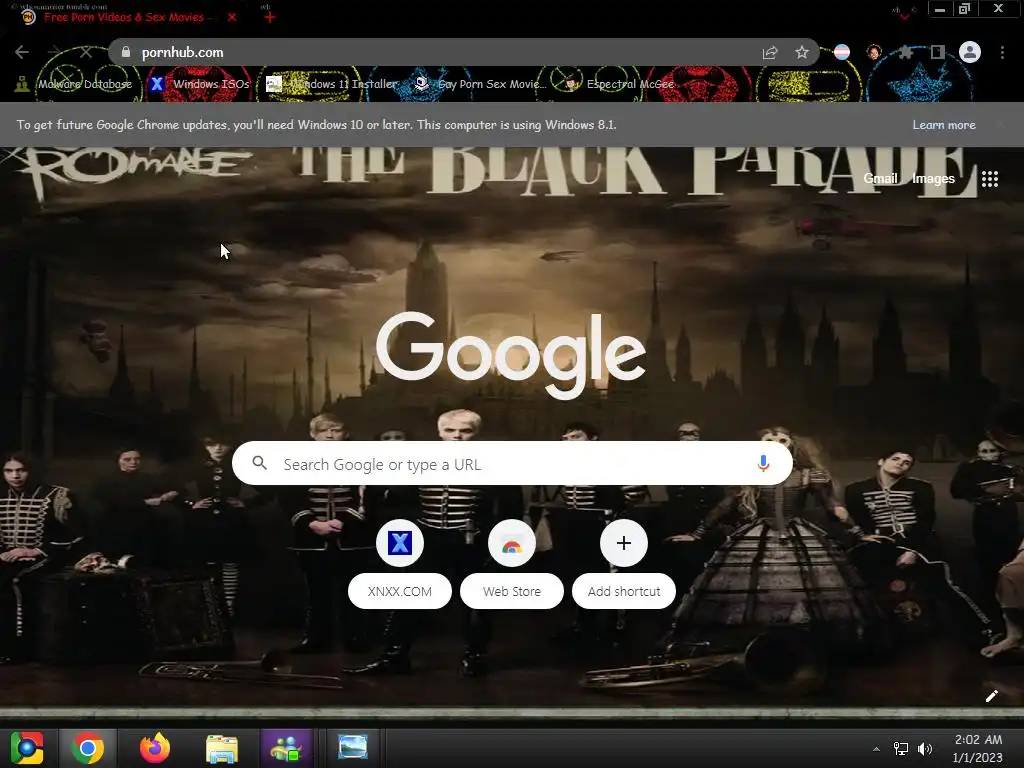The width and height of the screenshot is (1024, 768).
Task: Dismiss the Chrome update infobar
Action: pyautogui.click(x=1000, y=125)
